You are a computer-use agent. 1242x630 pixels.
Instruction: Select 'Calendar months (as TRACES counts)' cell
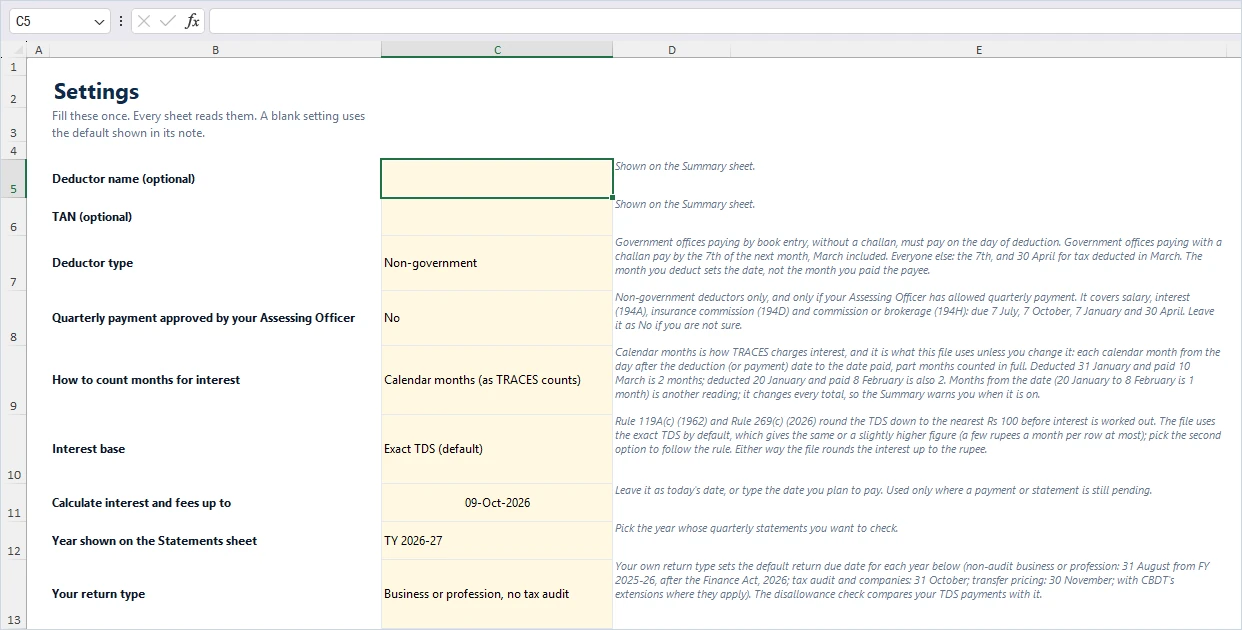497,380
